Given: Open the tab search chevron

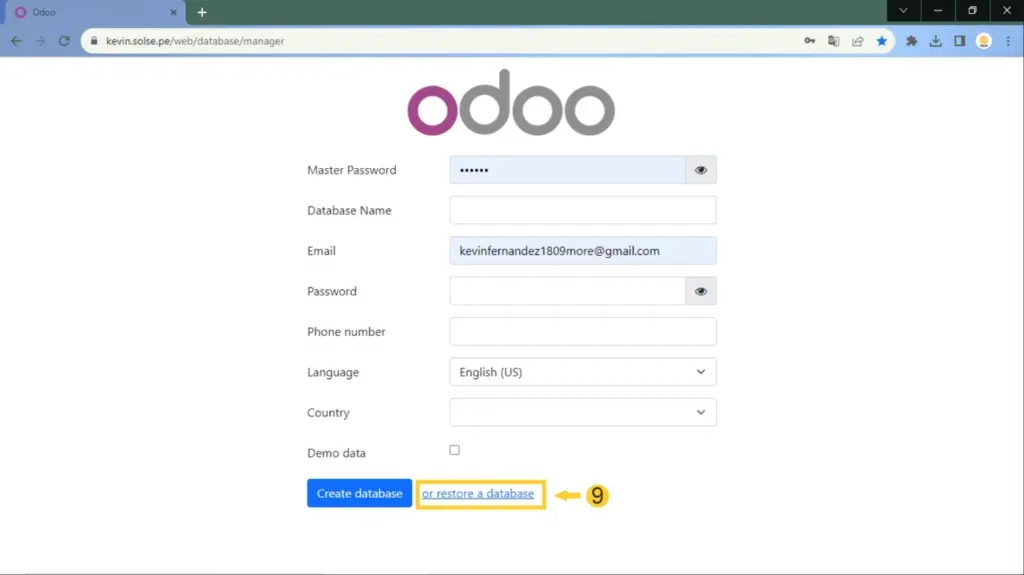Looking at the screenshot, I should pos(903,11).
